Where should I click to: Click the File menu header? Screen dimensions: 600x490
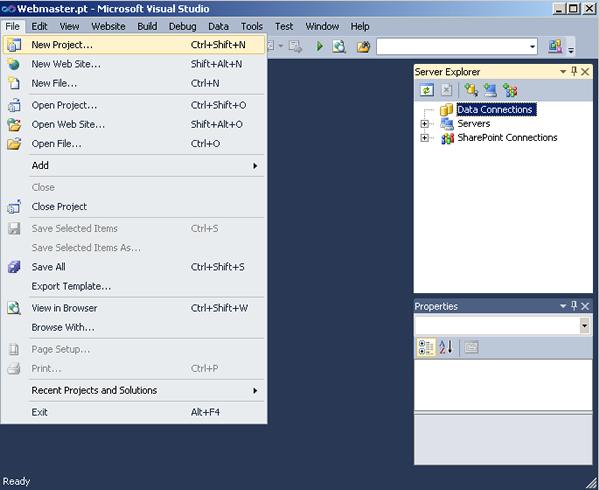click(x=13, y=26)
